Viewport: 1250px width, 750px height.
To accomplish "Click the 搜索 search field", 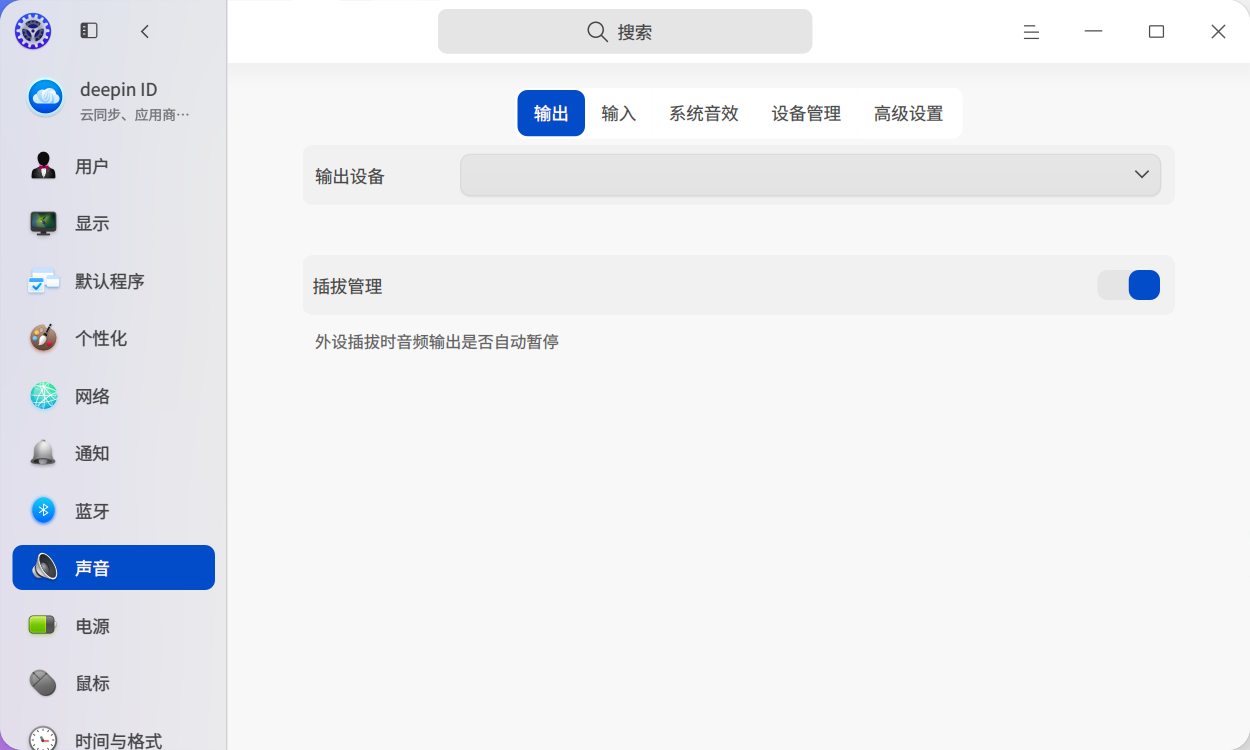I will 625,32.
